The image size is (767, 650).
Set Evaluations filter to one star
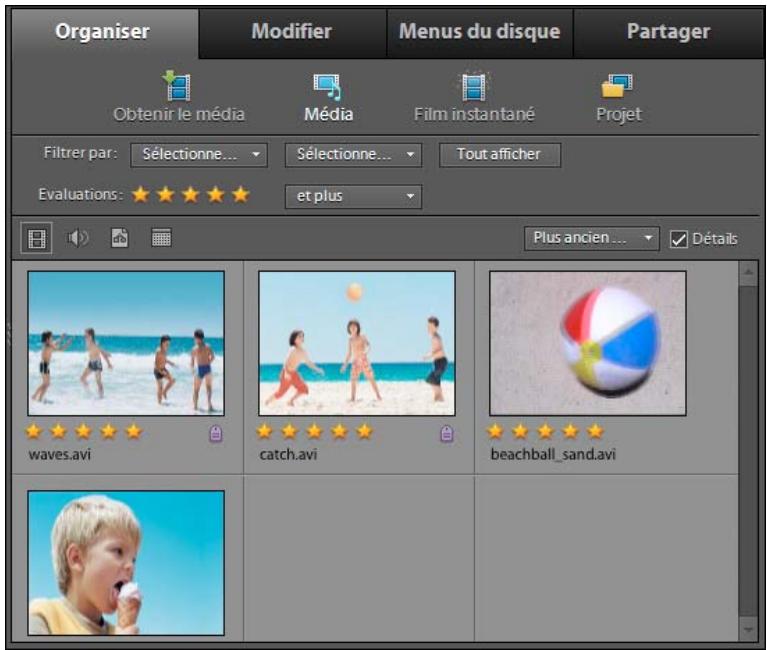pos(141,195)
